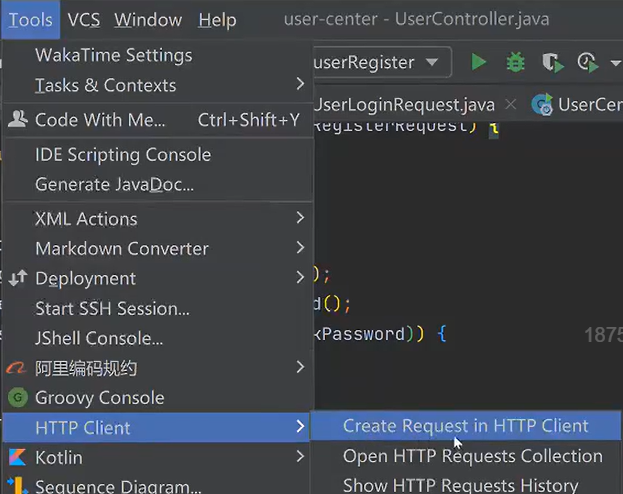Click the Kotlin logo icon
Viewport: 623px width, 494px height.
click(17, 457)
